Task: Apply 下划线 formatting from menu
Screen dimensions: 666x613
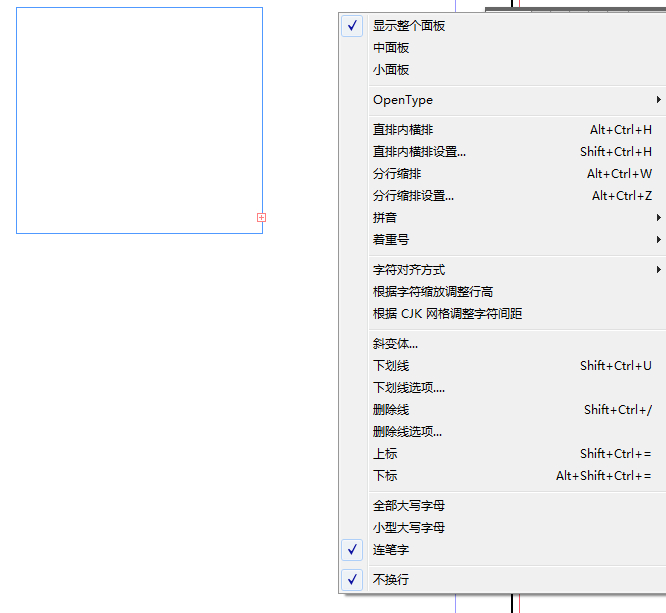Action: (x=503, y=366)
